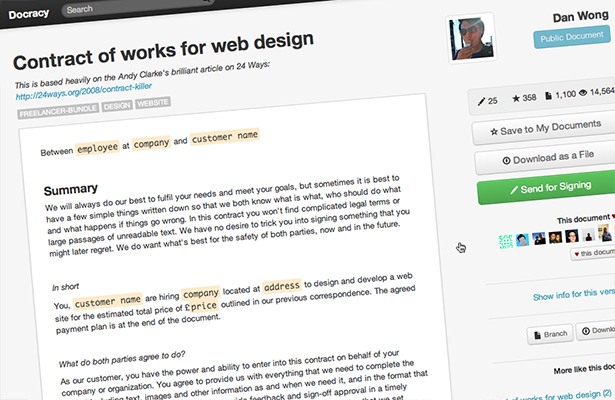615x400 pixels.
Task: Open Dan Wong's profile photo
Action: pyautogui.click(x=471, y=39)
